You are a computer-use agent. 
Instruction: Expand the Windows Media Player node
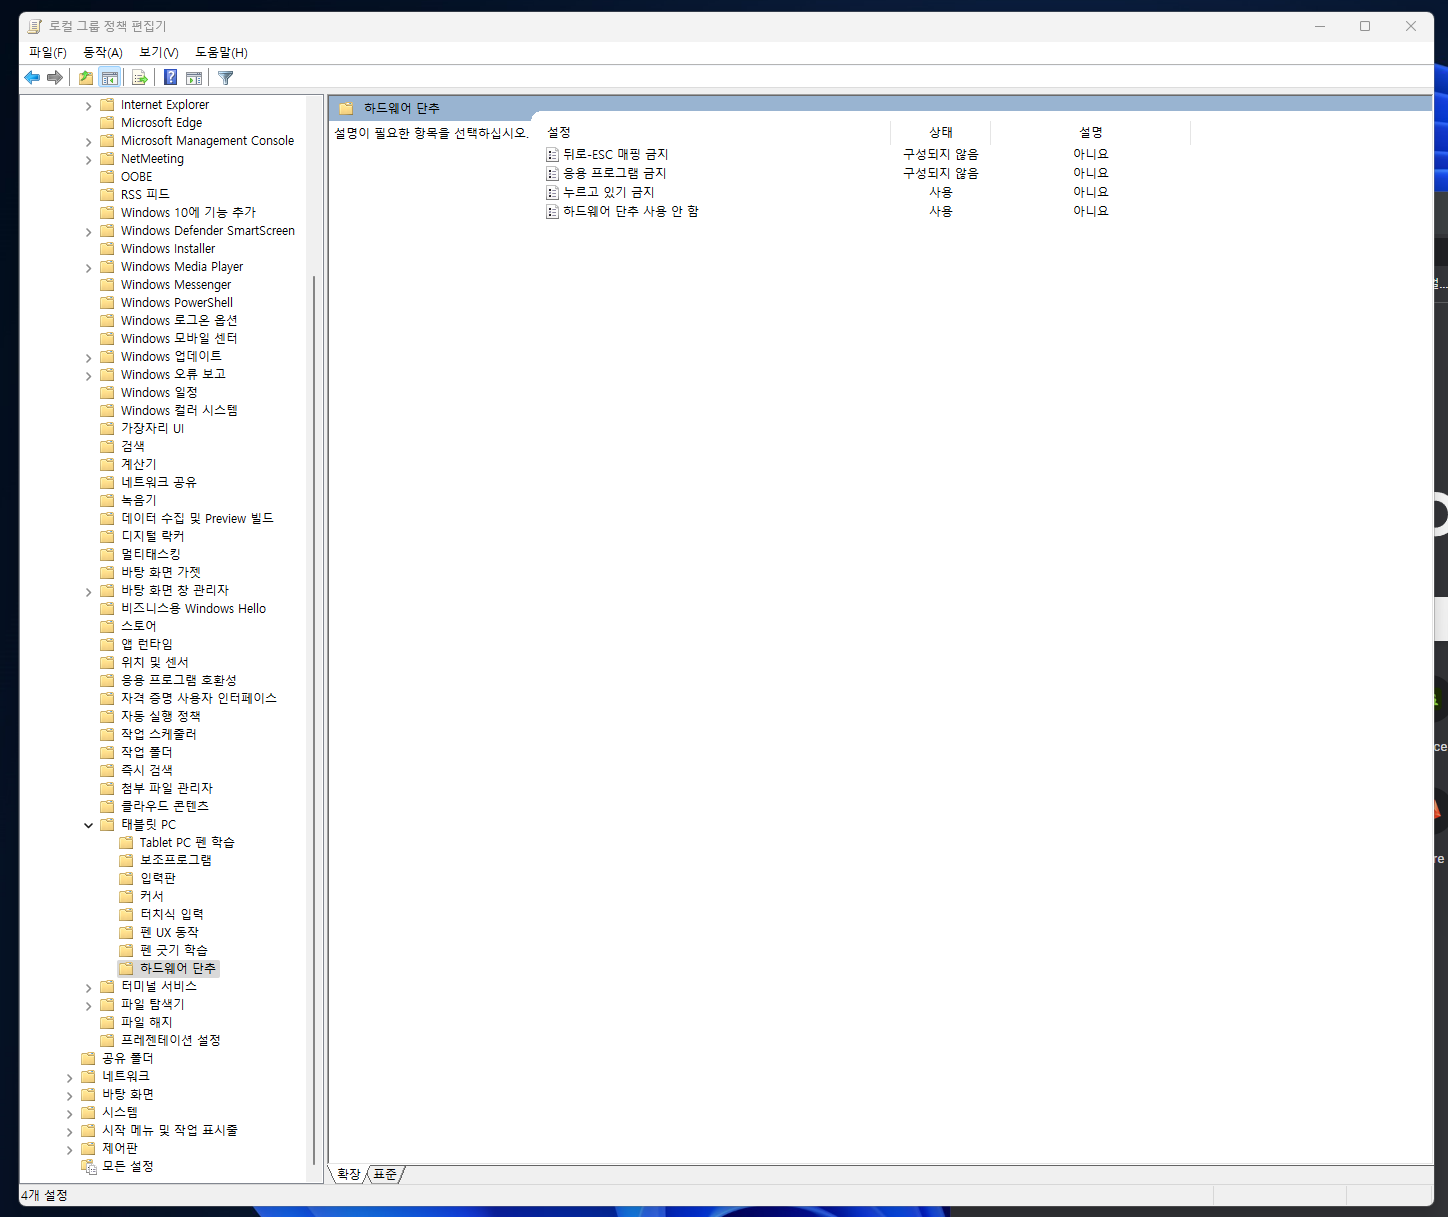click(x=88, y=267)
